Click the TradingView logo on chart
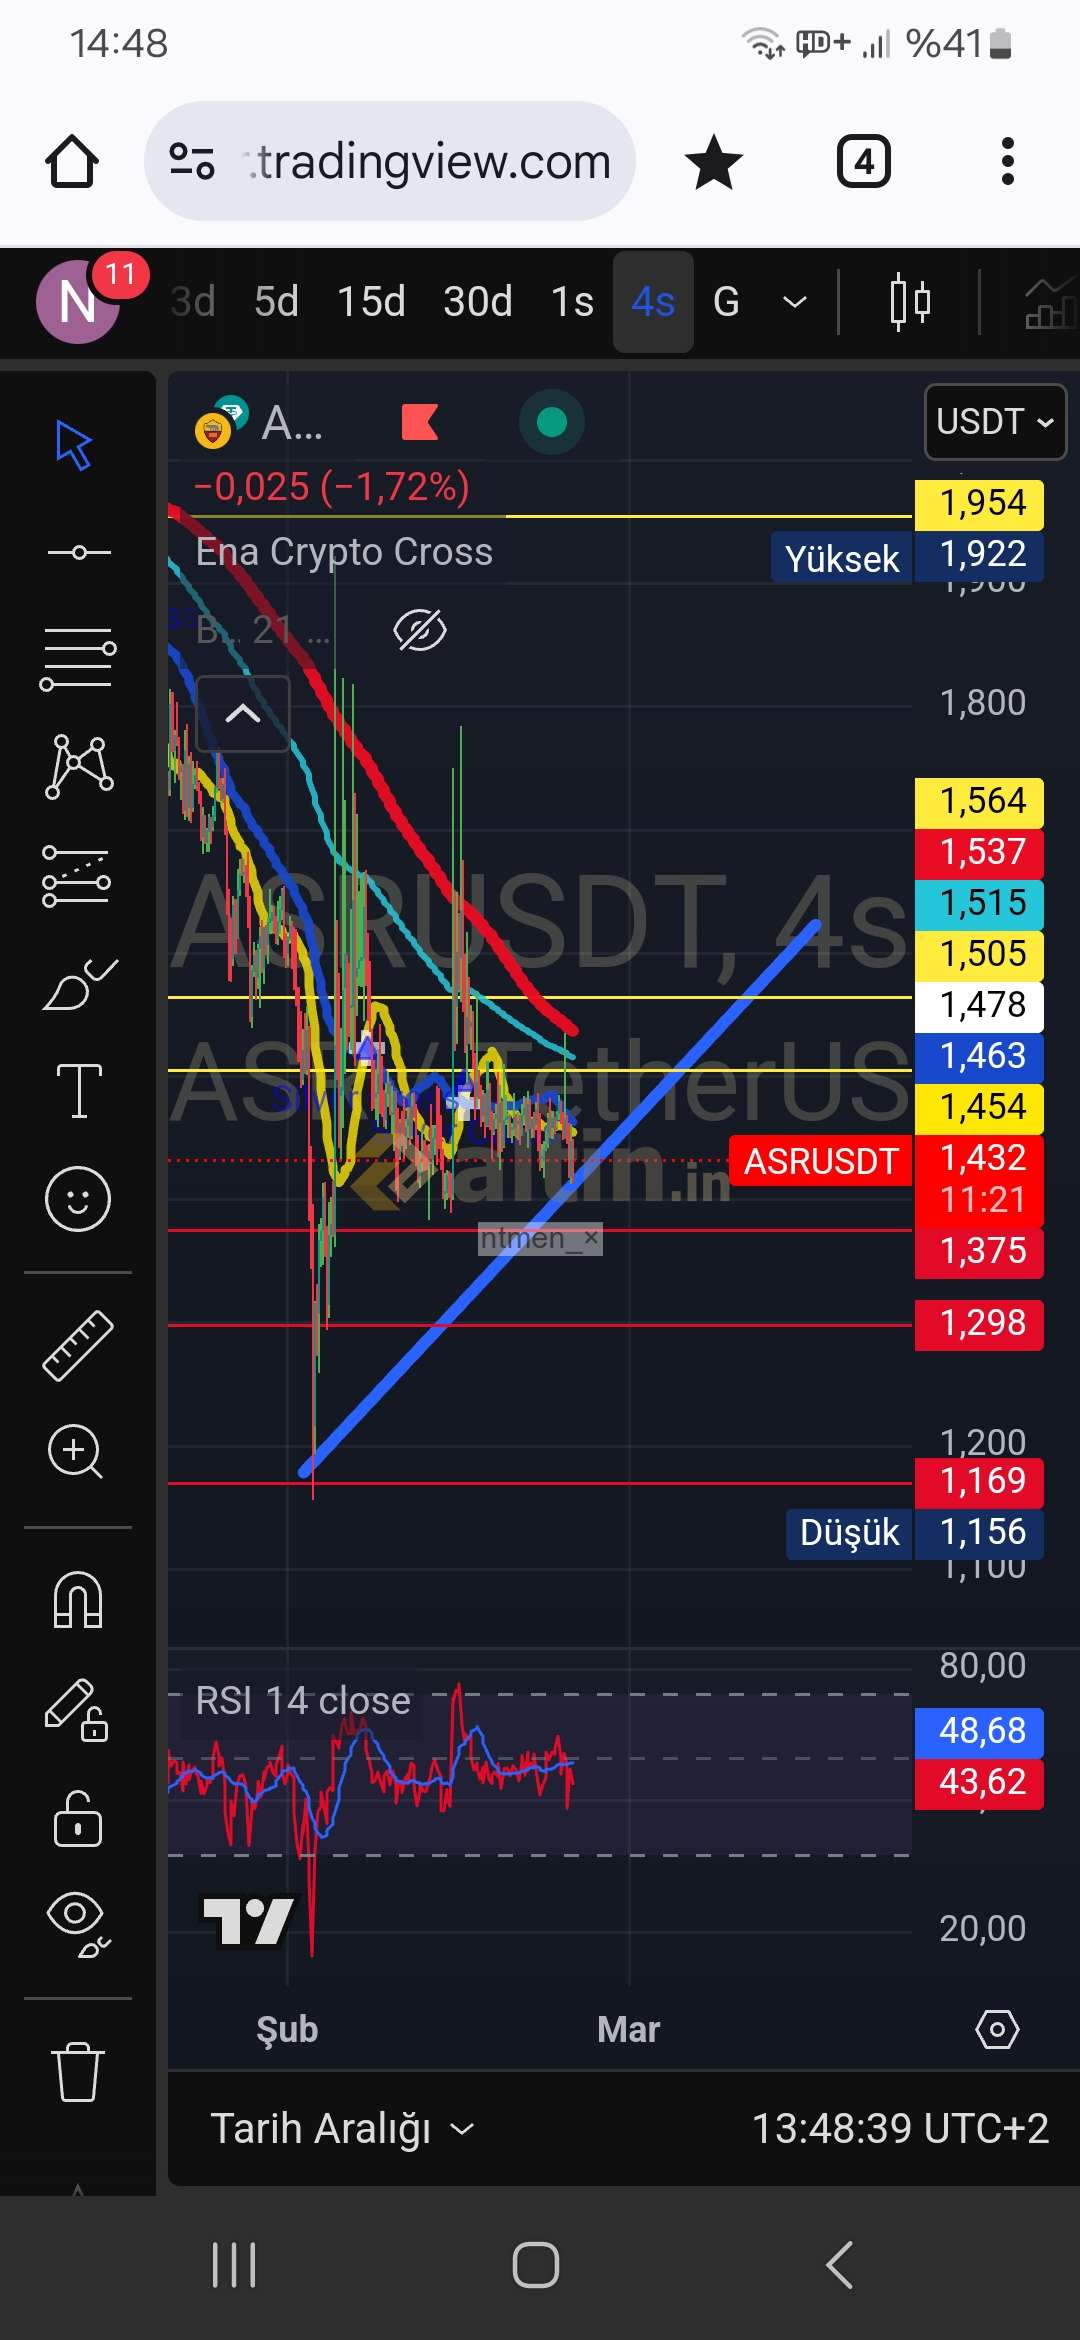Image resolution: width=1080 pixels, height=2340 pixels. point(249,1920)
